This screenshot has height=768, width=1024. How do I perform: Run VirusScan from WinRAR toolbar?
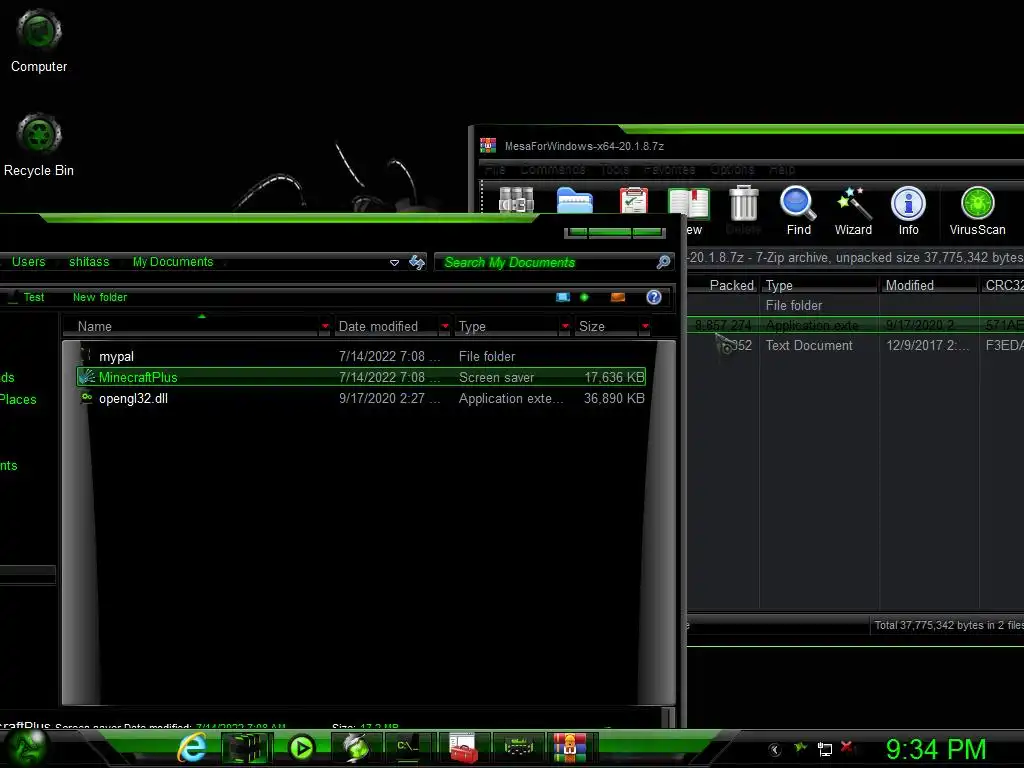978,211
